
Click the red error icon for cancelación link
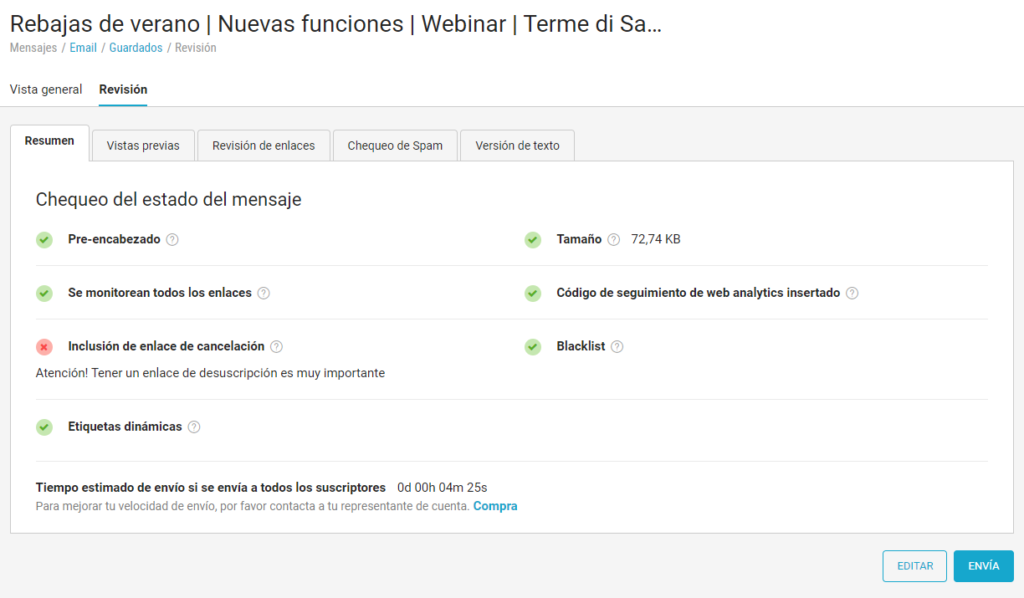[x=44, y=347]
